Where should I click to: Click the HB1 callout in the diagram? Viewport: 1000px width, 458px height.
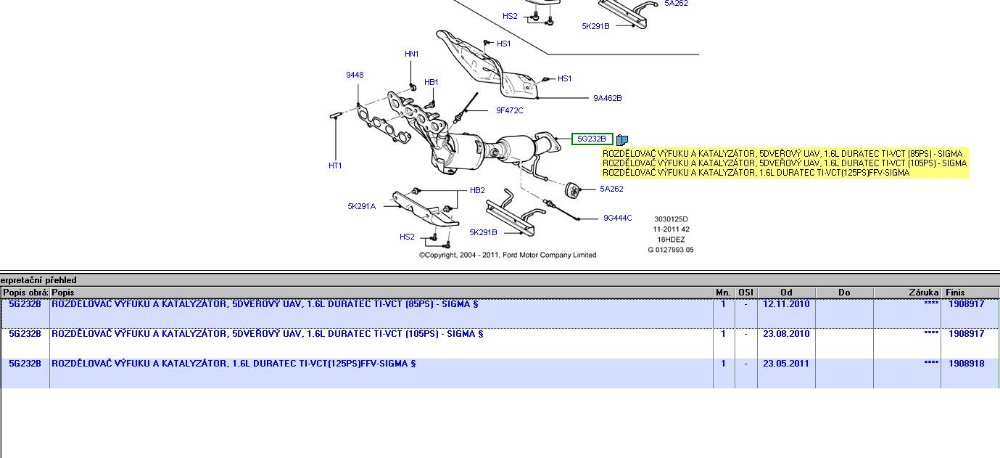pos(432,82)
